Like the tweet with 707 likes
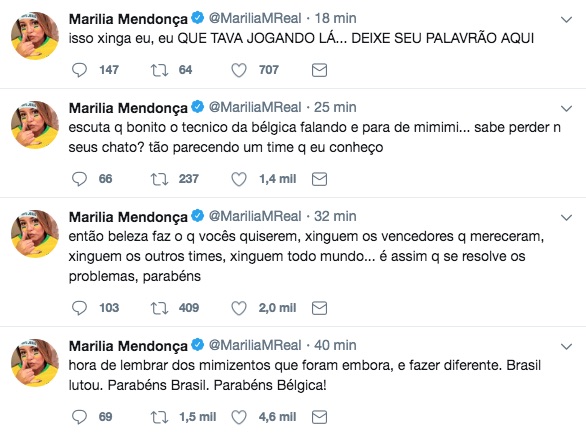Viewport: 586px width, 434px height. 239,70
